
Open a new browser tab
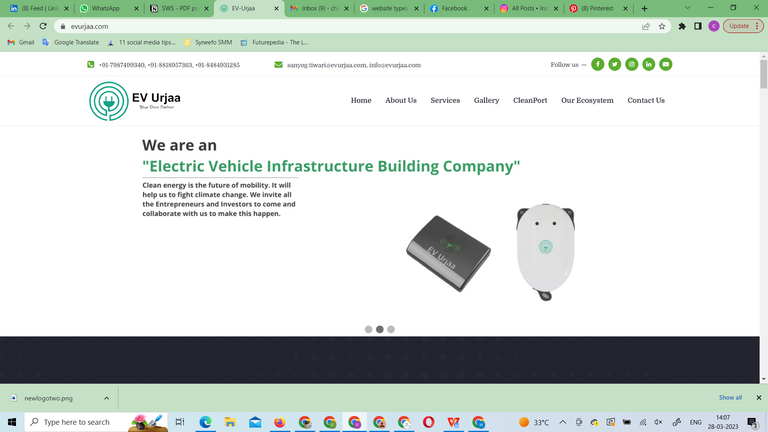coord(644,8)
